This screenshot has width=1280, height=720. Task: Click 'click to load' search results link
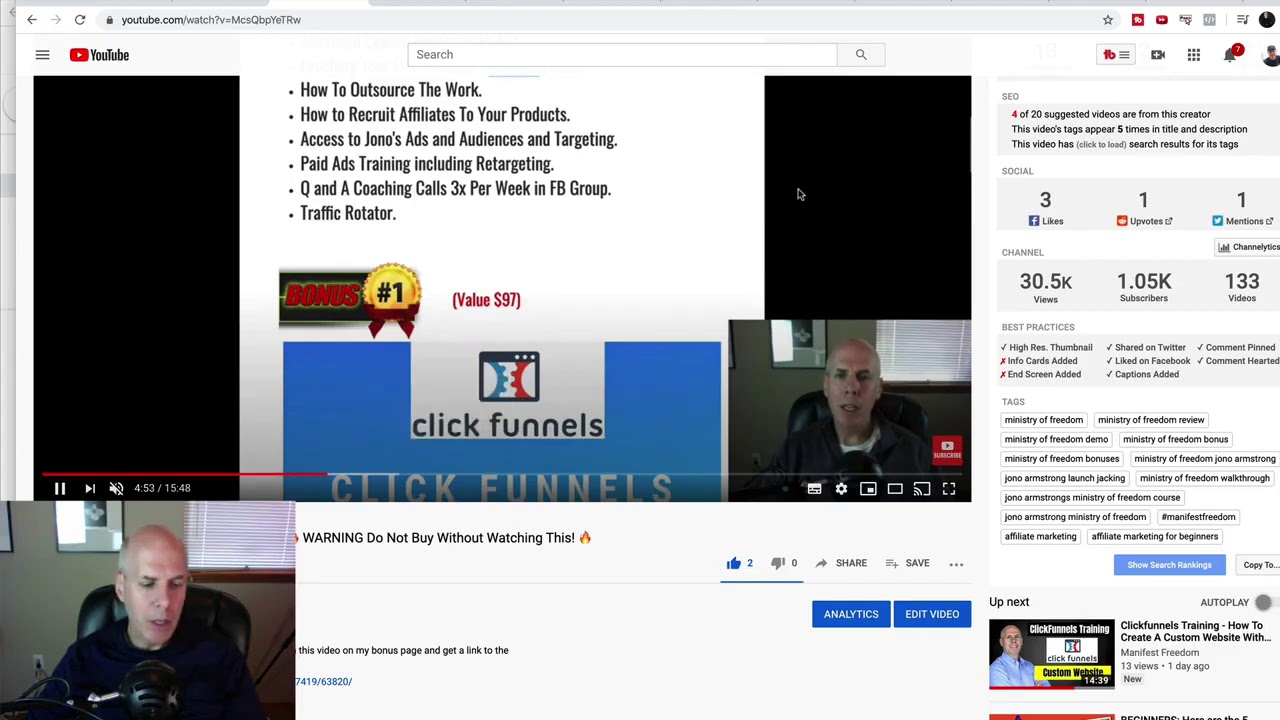click(x=1101, y=144)
